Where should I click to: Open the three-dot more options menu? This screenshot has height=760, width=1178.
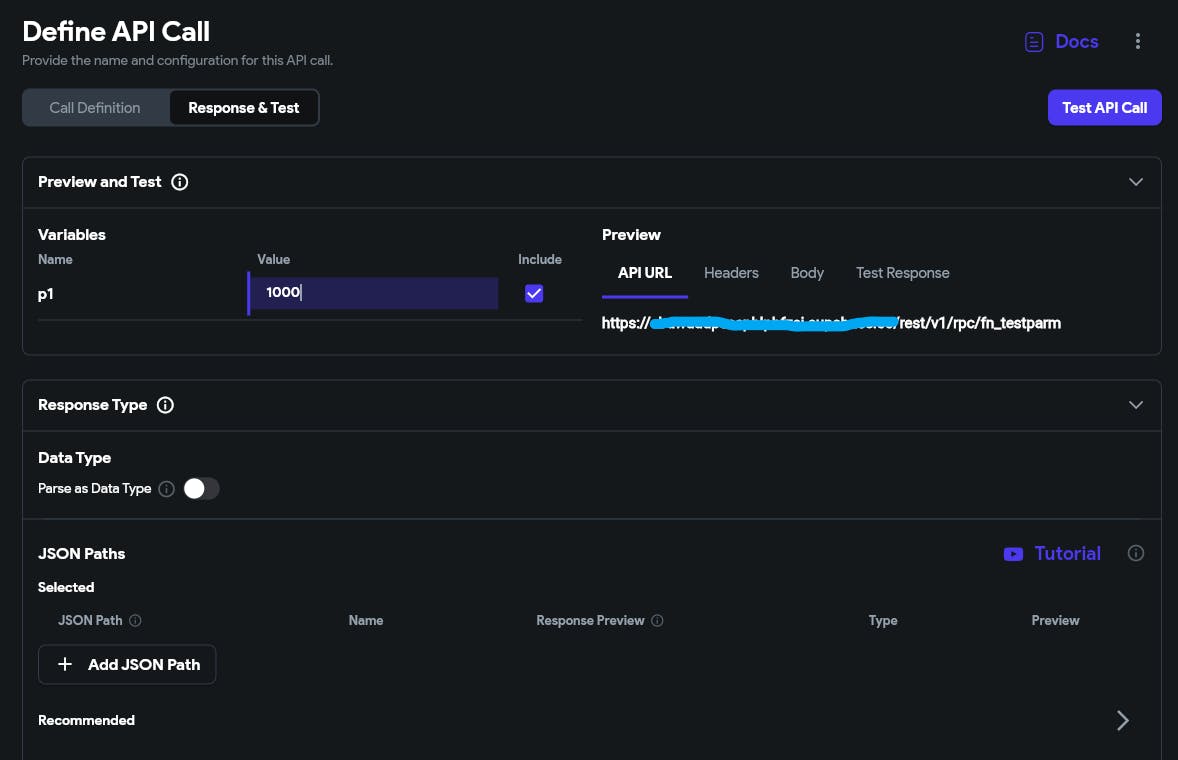(x=1137, y=42)
